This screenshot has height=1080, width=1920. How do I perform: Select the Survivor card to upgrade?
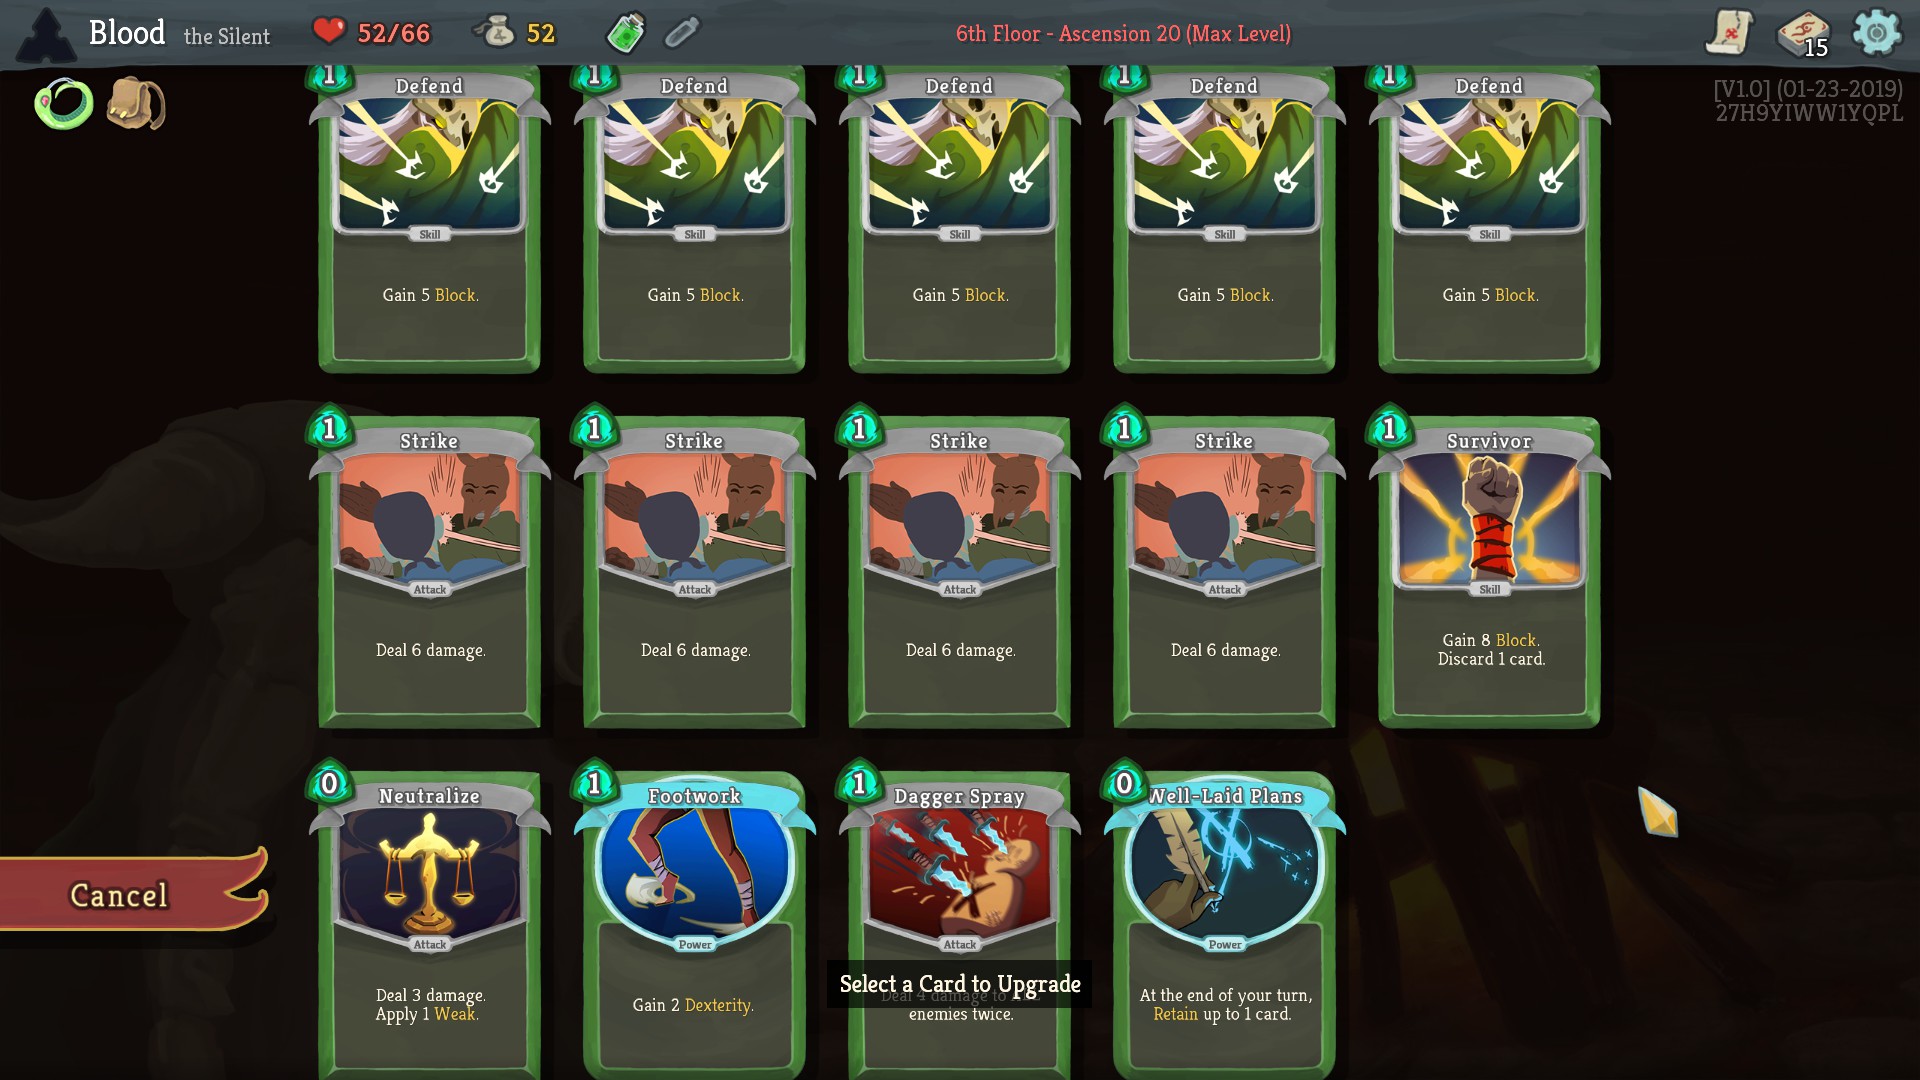pyautogui.click(x=1489, y=566)
